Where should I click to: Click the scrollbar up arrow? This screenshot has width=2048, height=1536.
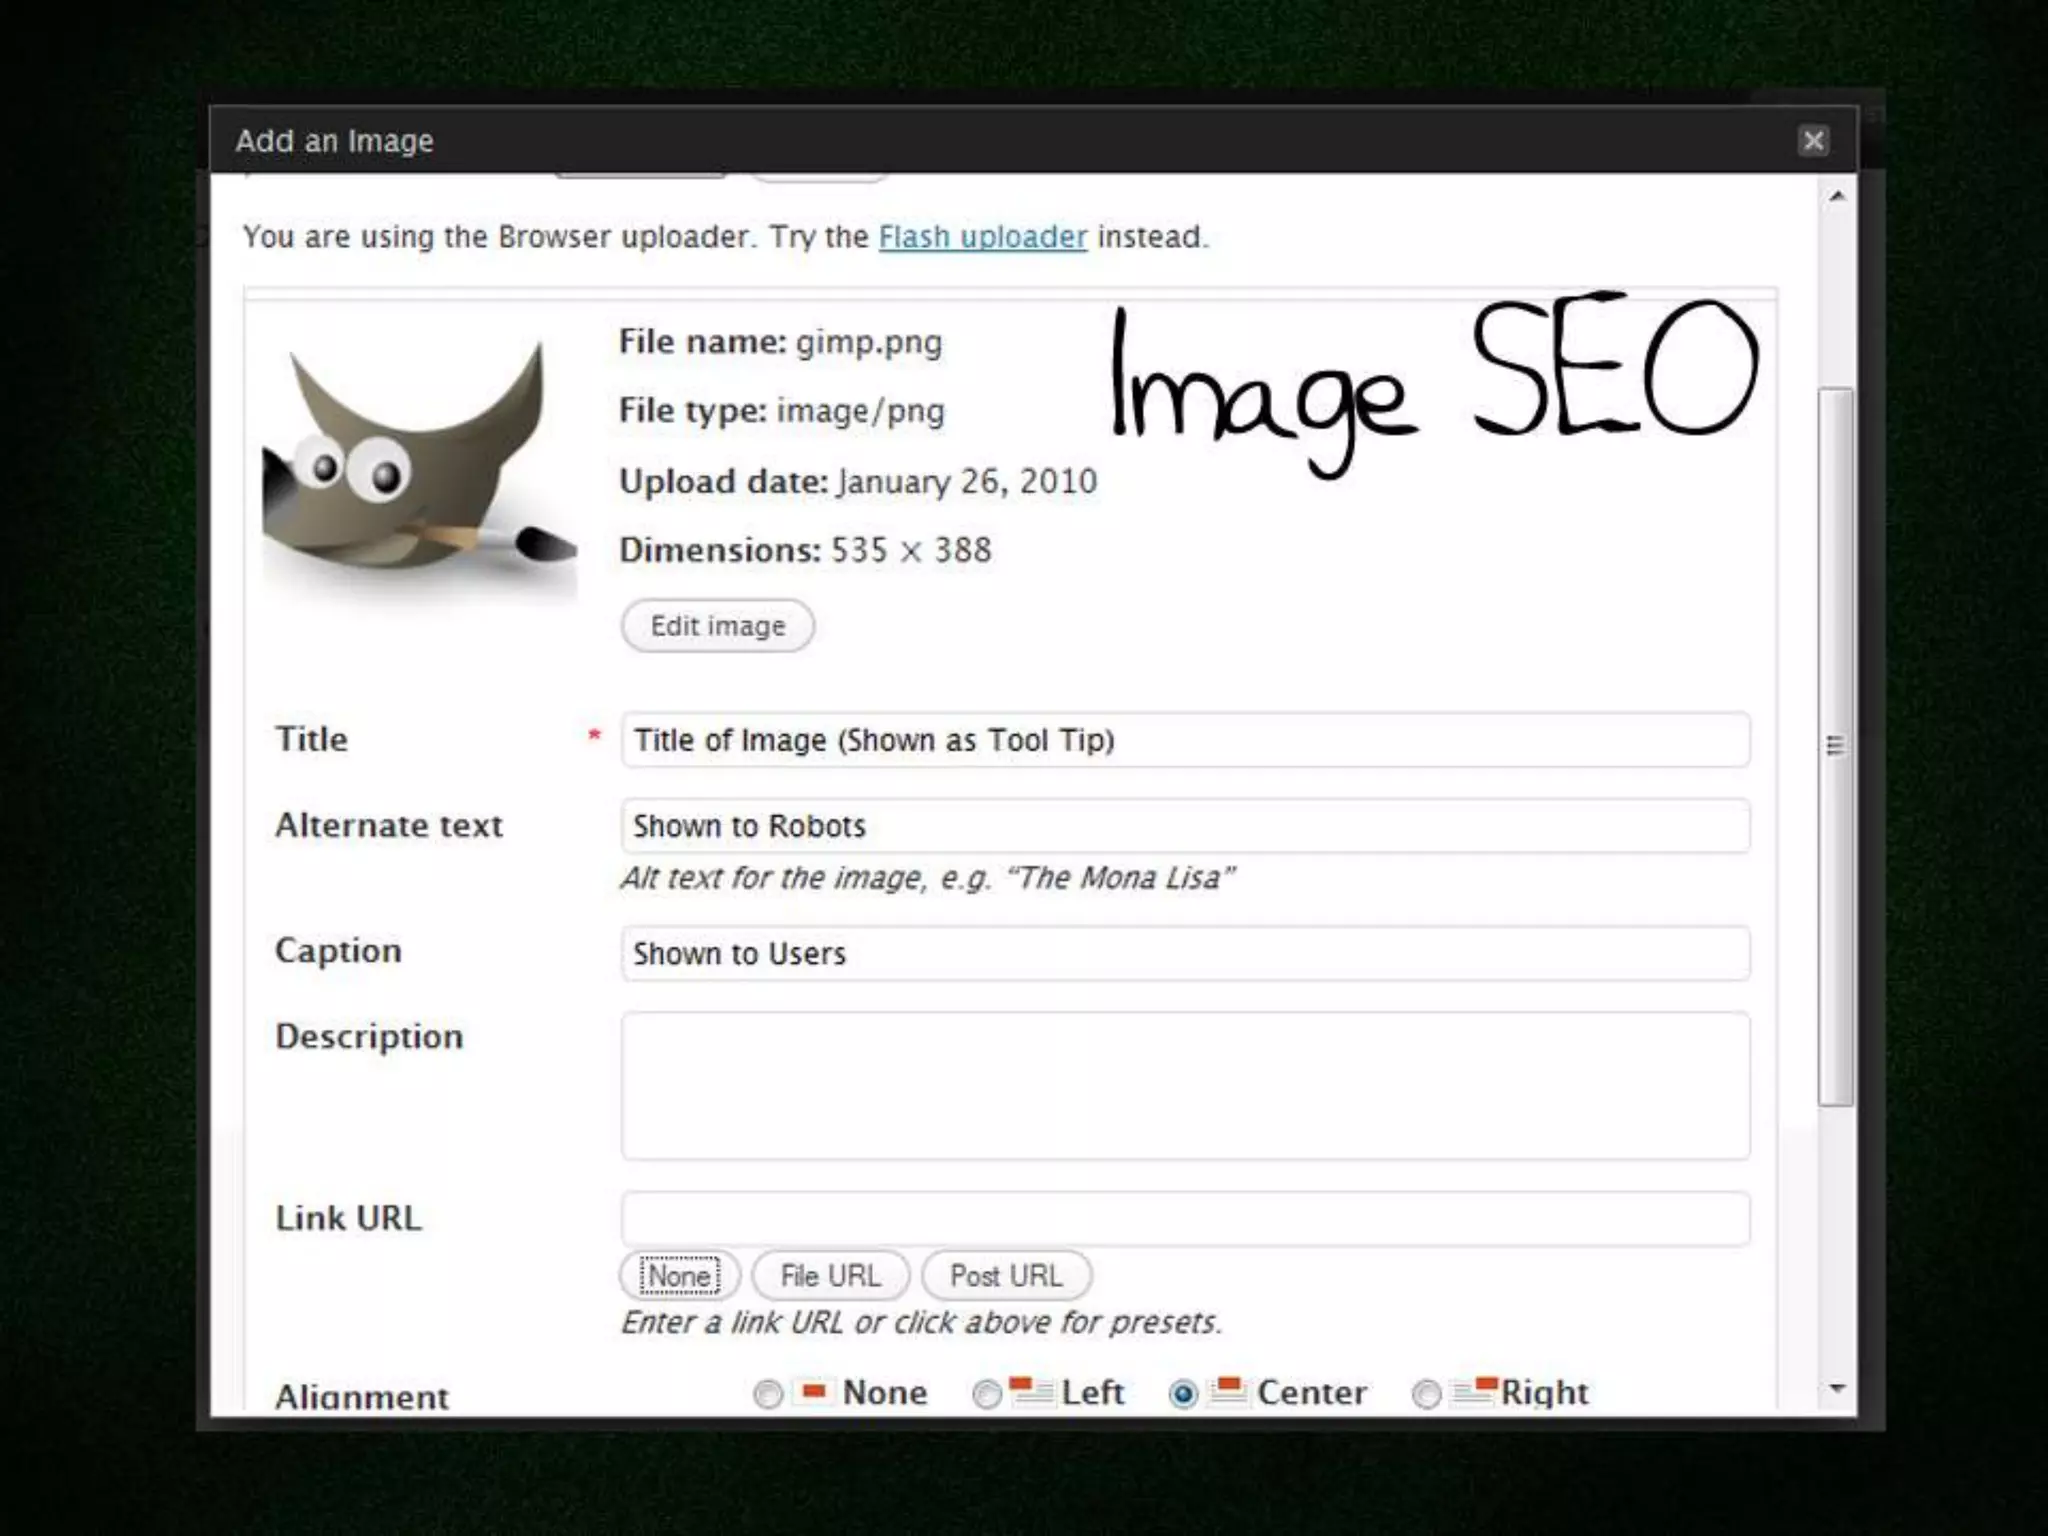(1837, 197)
